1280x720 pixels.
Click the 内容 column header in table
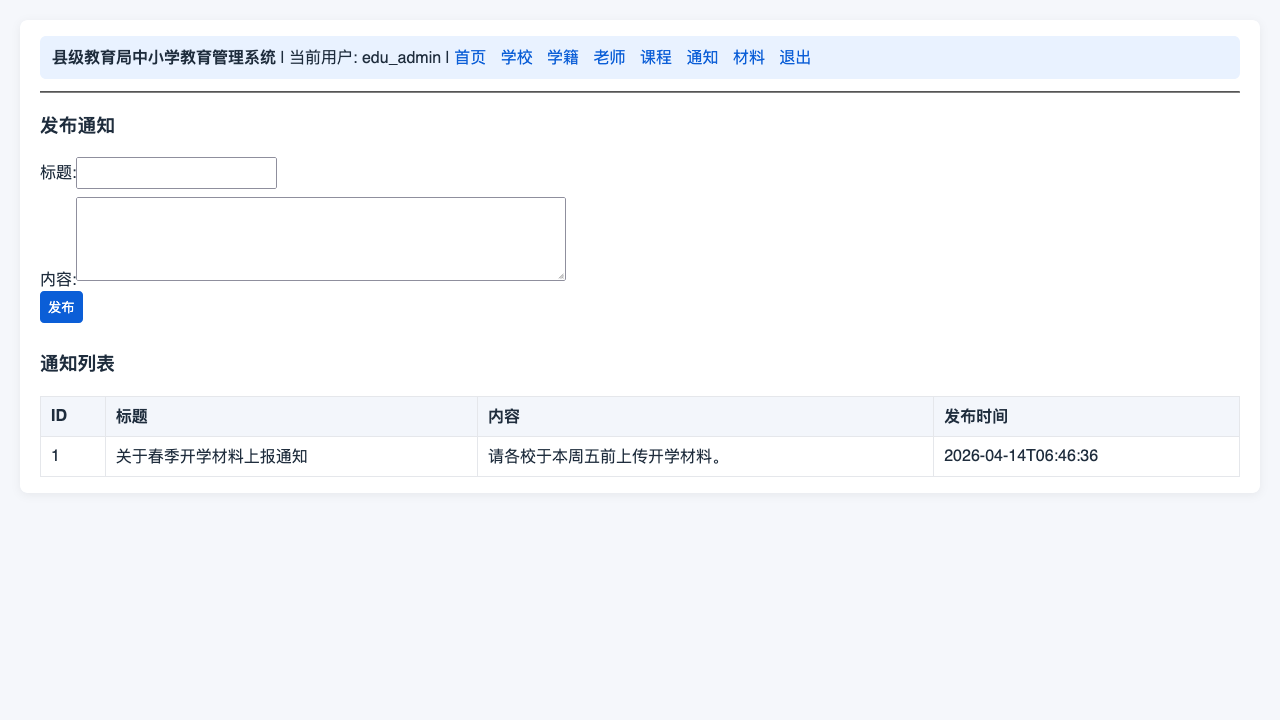tap(705, 417)
